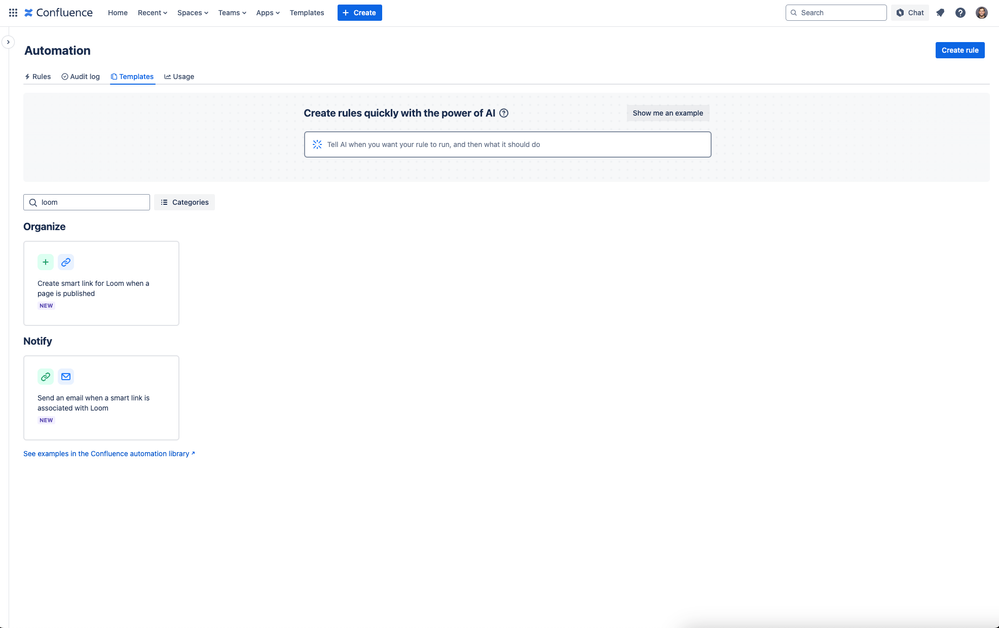Switch to the Usage tab
Image resolution: width=999 pixels, height=628 pixels.
[179, 76]
